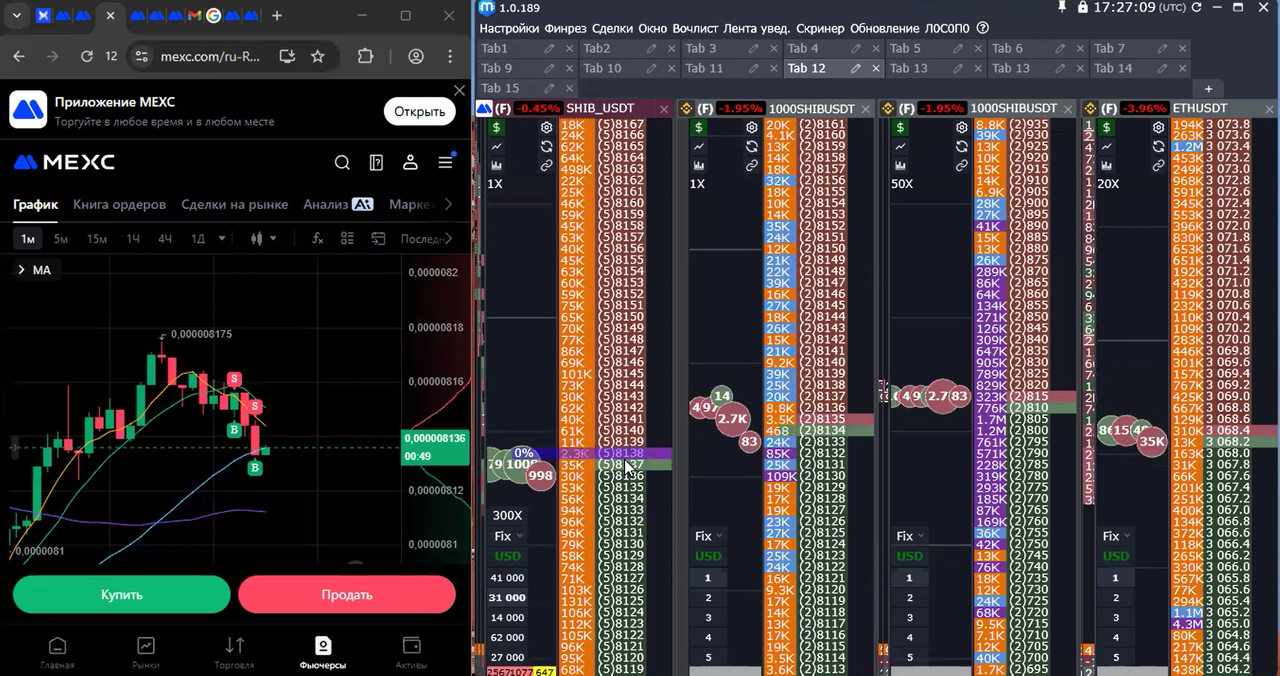
Task: Click the install app icon in Chrome address bar
Action: (x=287, y=57)
